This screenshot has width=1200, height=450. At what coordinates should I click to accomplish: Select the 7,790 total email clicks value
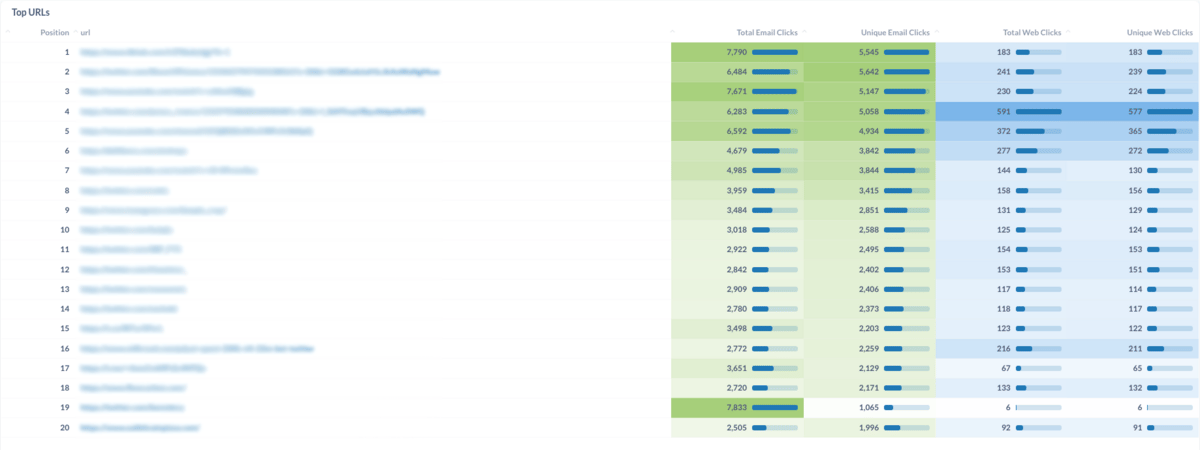(735, 52)
